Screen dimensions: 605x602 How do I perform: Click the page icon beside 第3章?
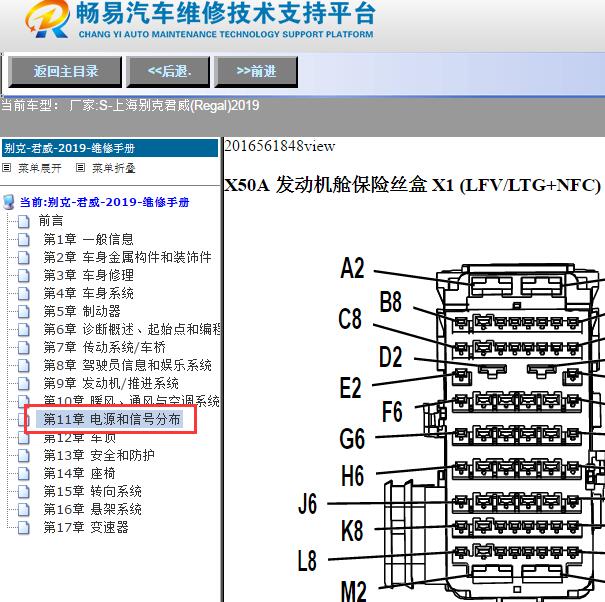point(24,276)
